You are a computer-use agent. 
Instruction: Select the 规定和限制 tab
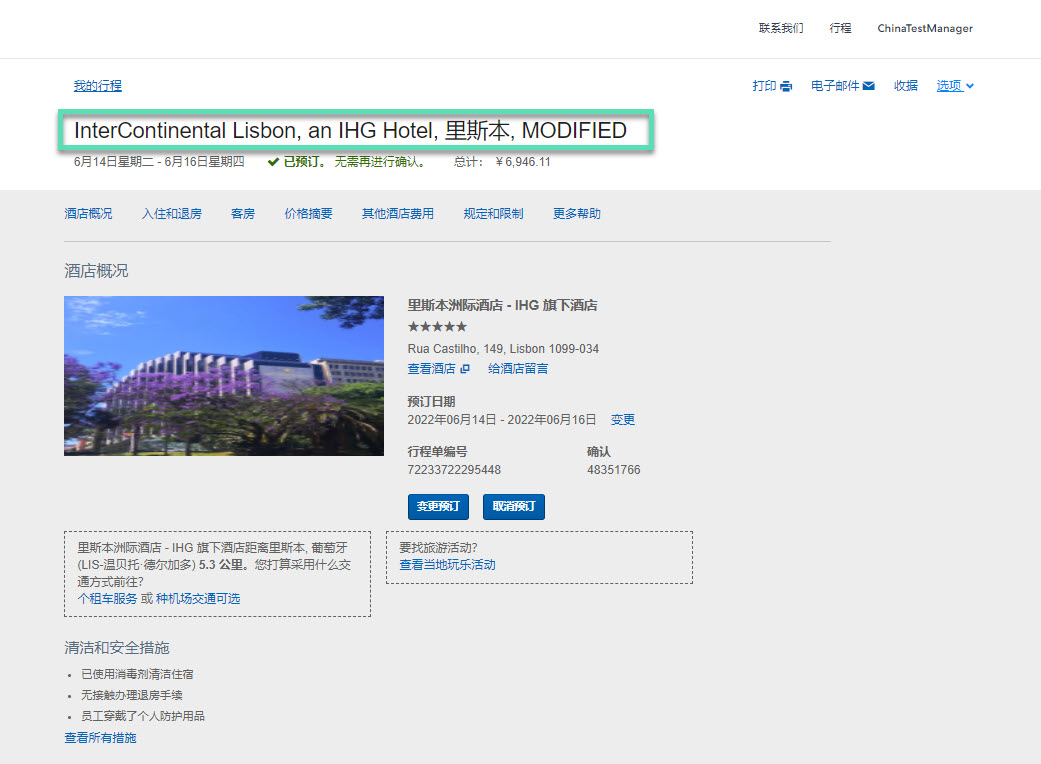tap(493, 214)
